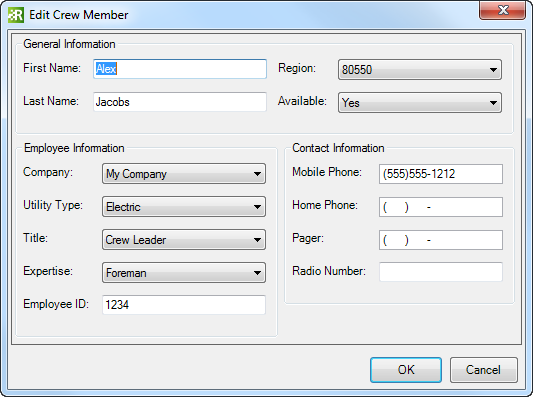Click the Available label
The height and width of the screenshot is (397, 533).
(x=302, y=101)
